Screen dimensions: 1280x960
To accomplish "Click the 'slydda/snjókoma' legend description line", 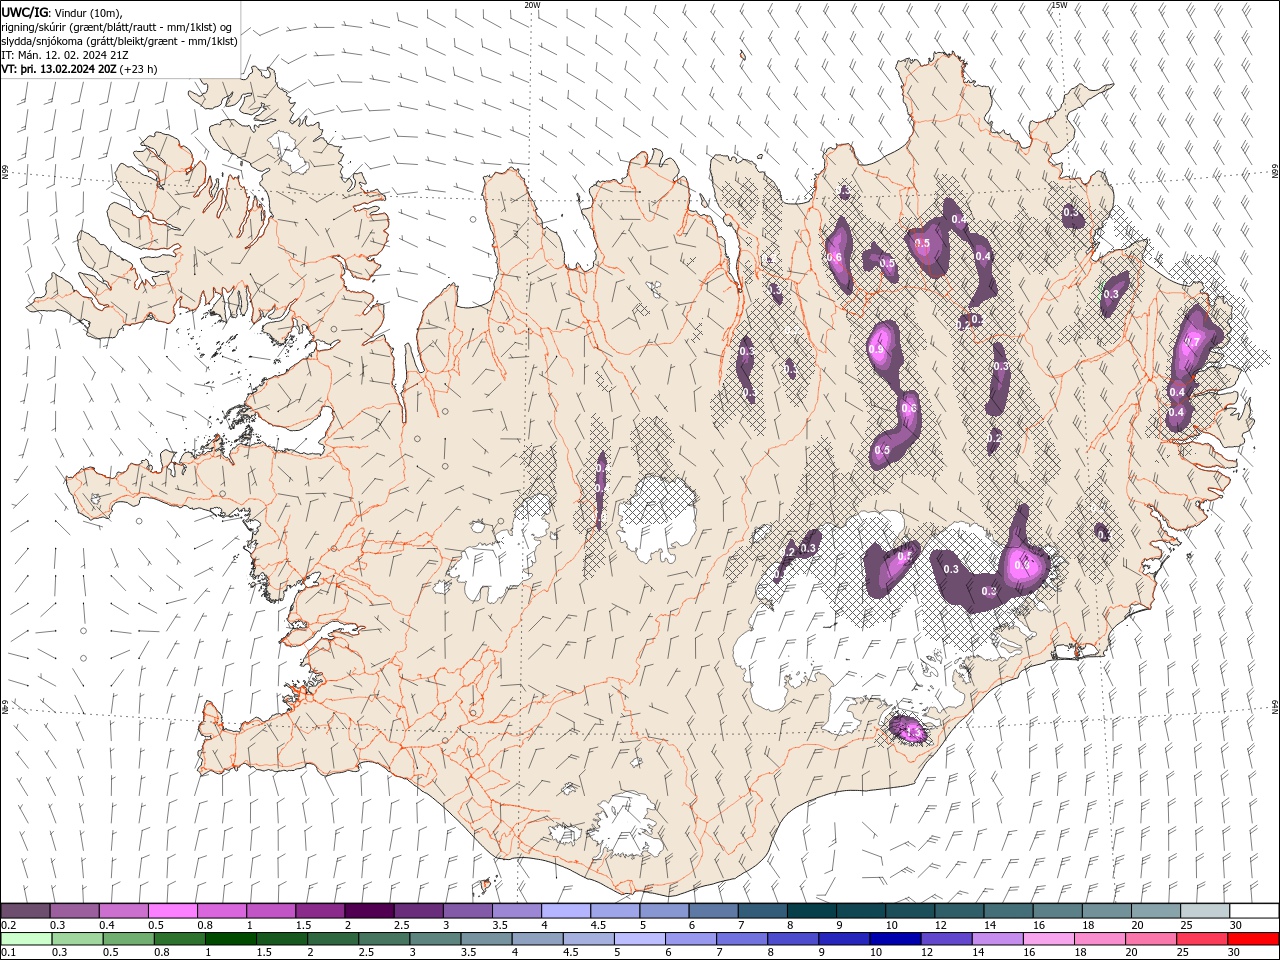I will tap(120, 41).
